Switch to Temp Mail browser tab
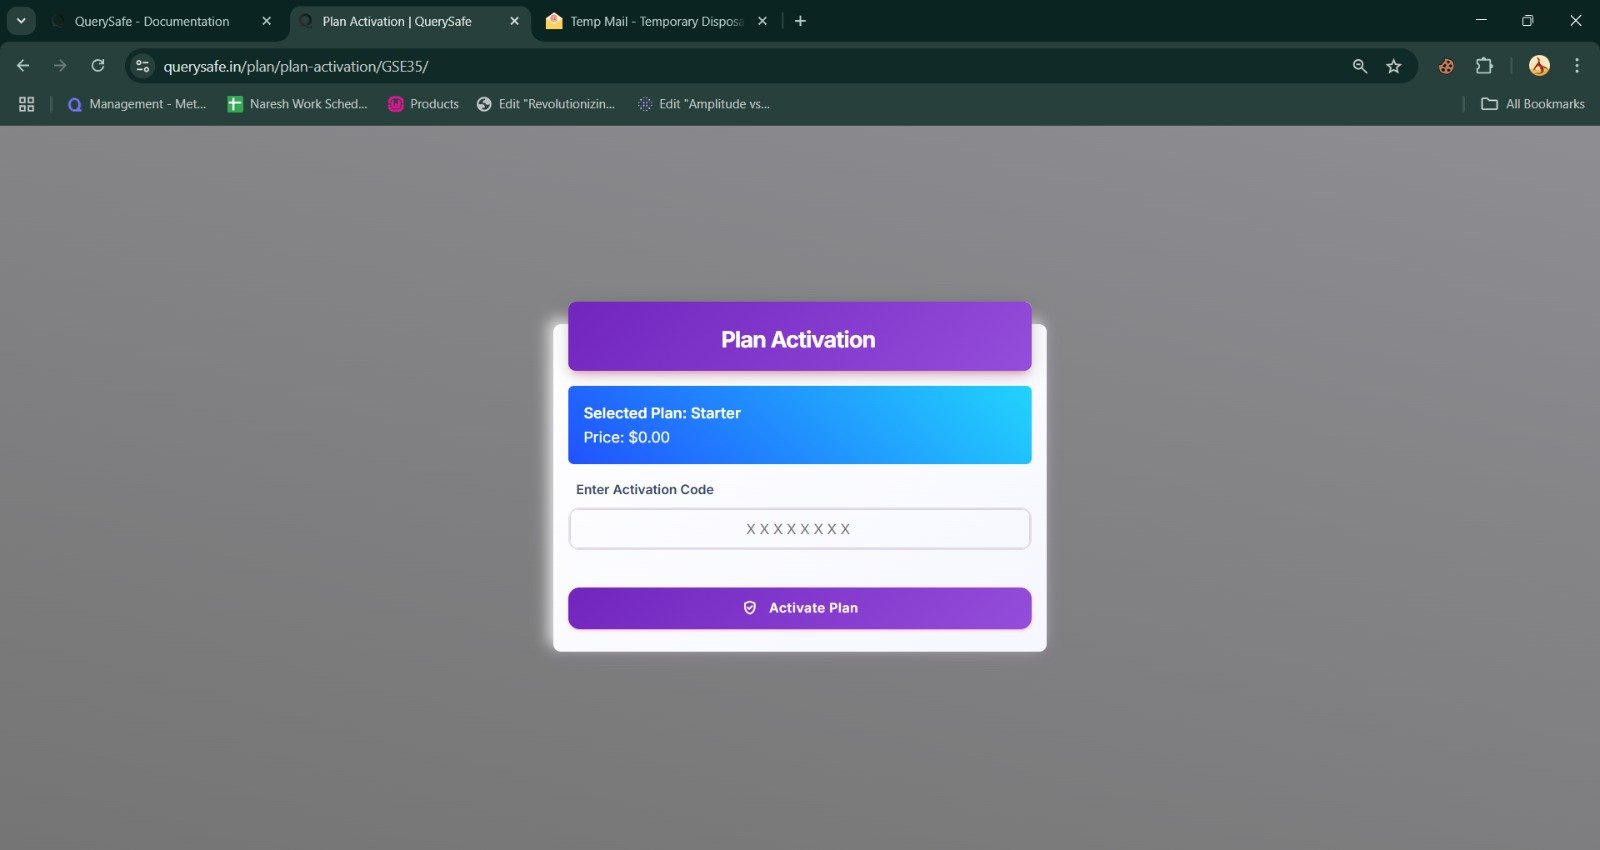 656,21
